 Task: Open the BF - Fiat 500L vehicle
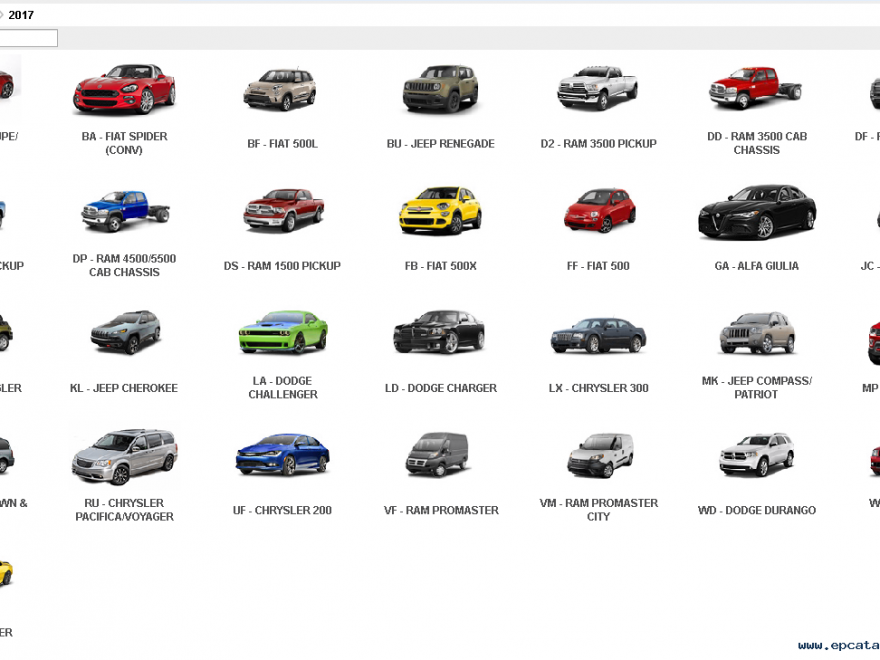(281, 90)
